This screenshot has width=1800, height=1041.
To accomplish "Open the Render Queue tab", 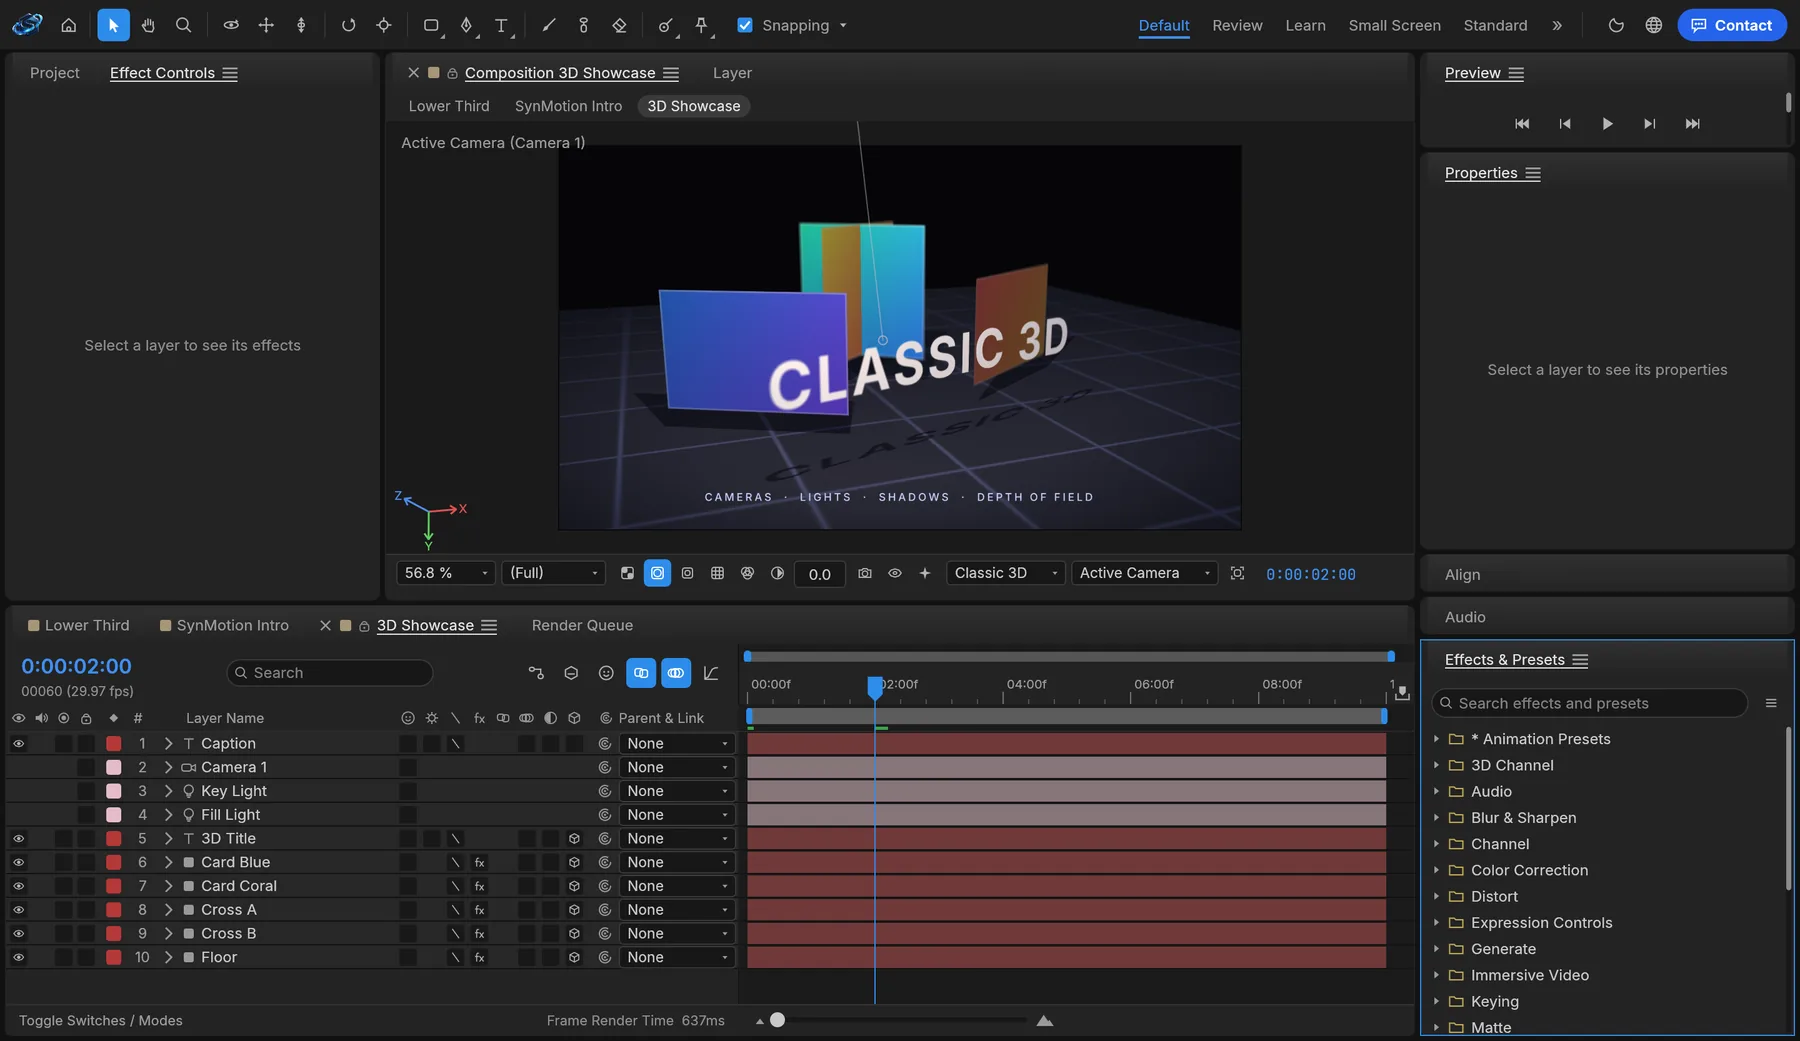I will (582, 626).
